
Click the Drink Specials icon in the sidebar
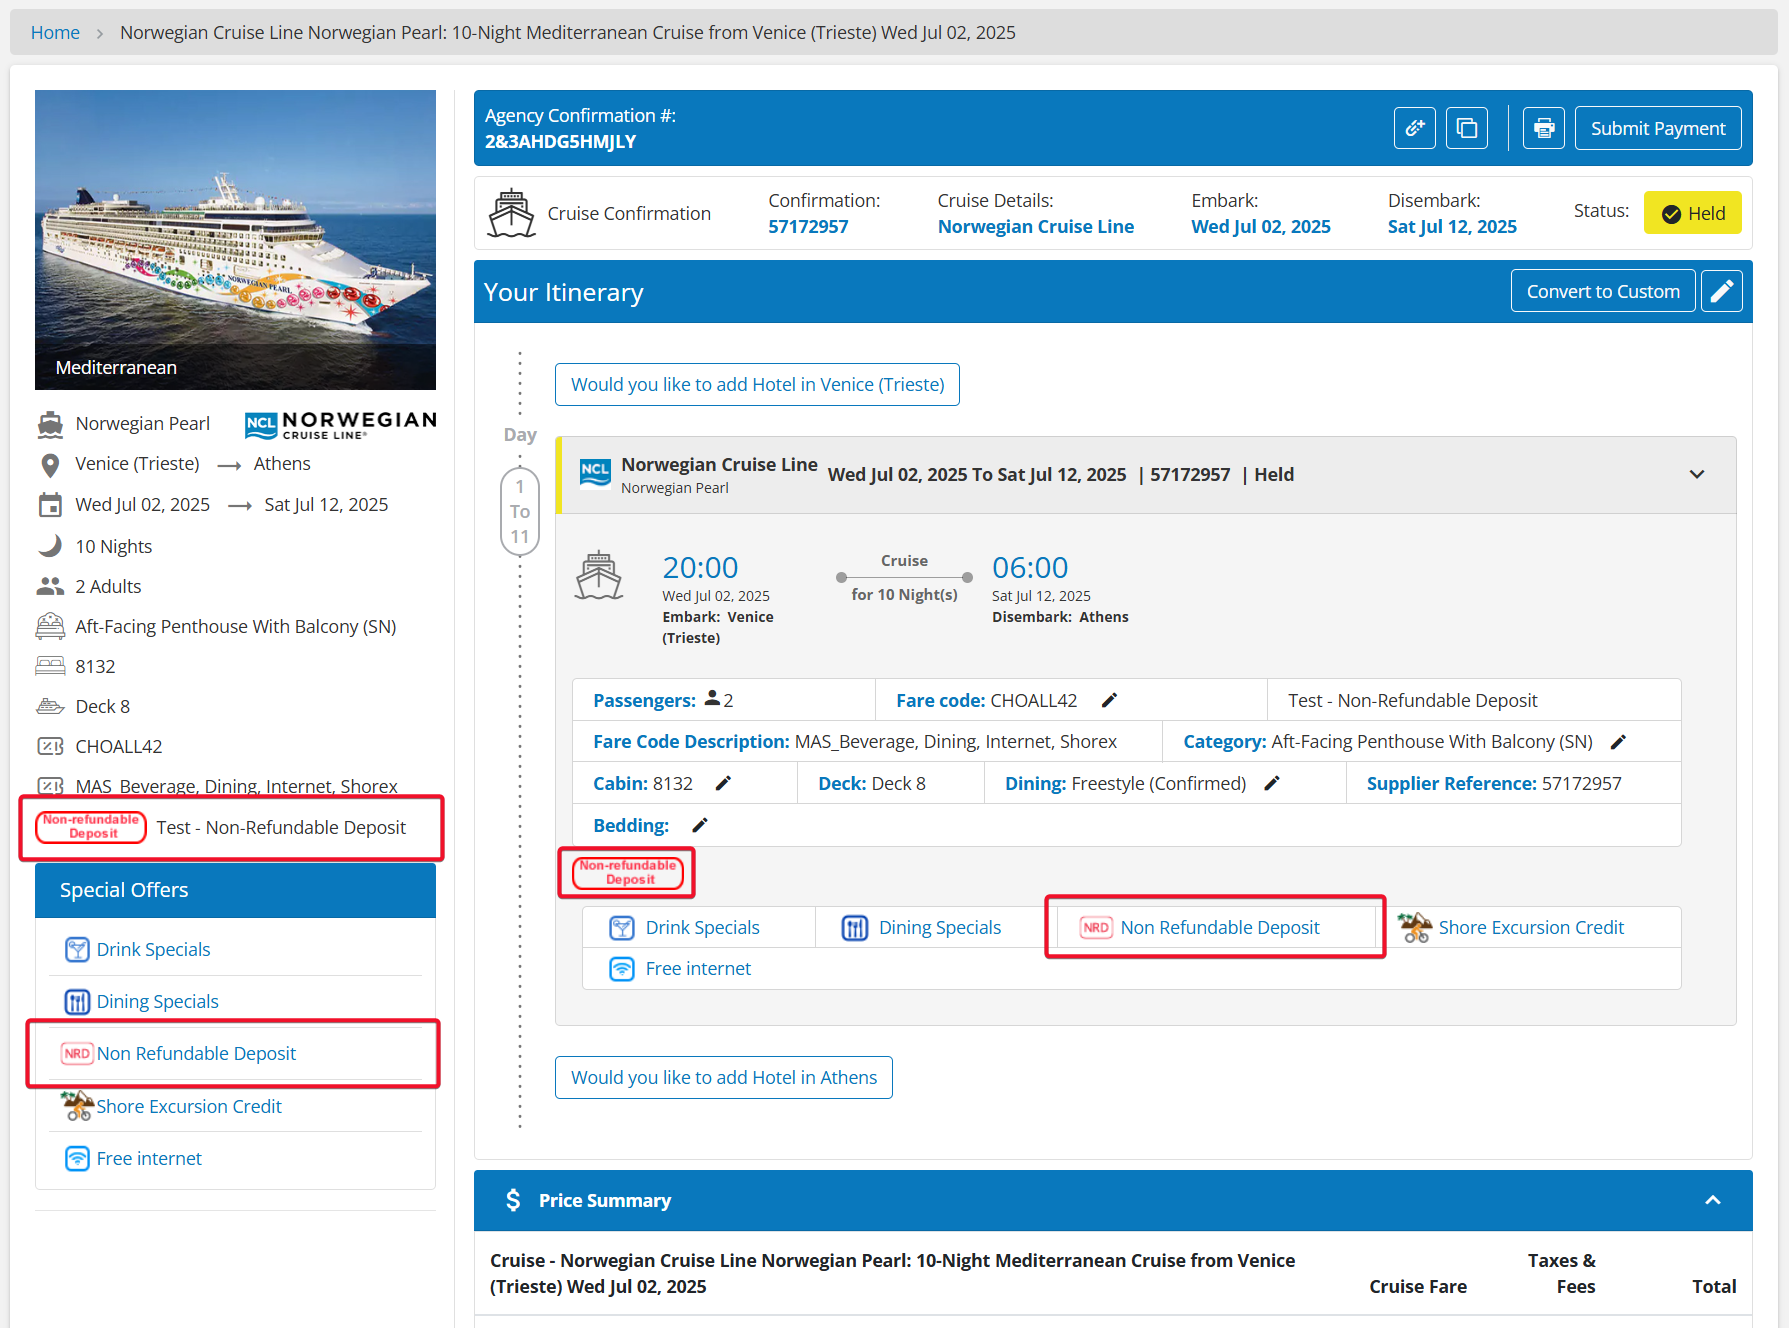77,949
